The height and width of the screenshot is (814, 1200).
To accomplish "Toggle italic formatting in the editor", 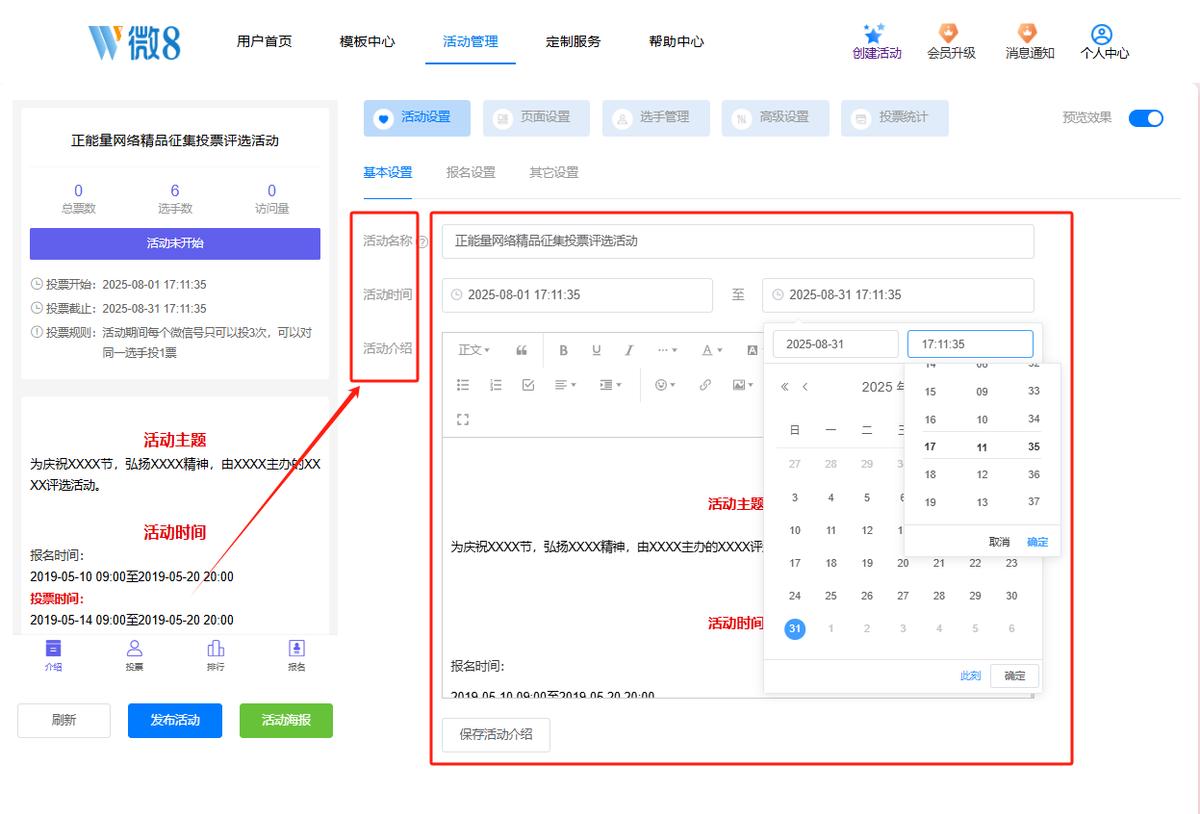I will pyautogui.click(x=629, y=350).
